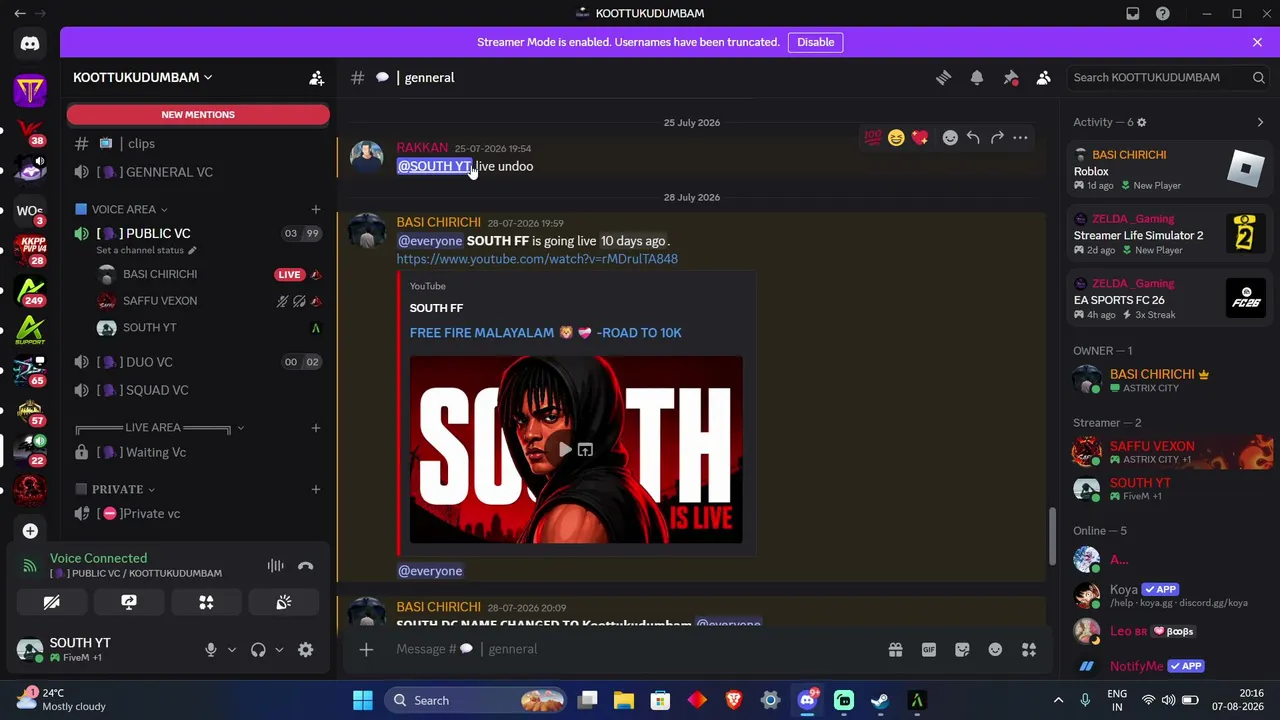Collapse the PRIVATE category
This screenshot has width=1280, height=720.
click(x=117, y=490)
